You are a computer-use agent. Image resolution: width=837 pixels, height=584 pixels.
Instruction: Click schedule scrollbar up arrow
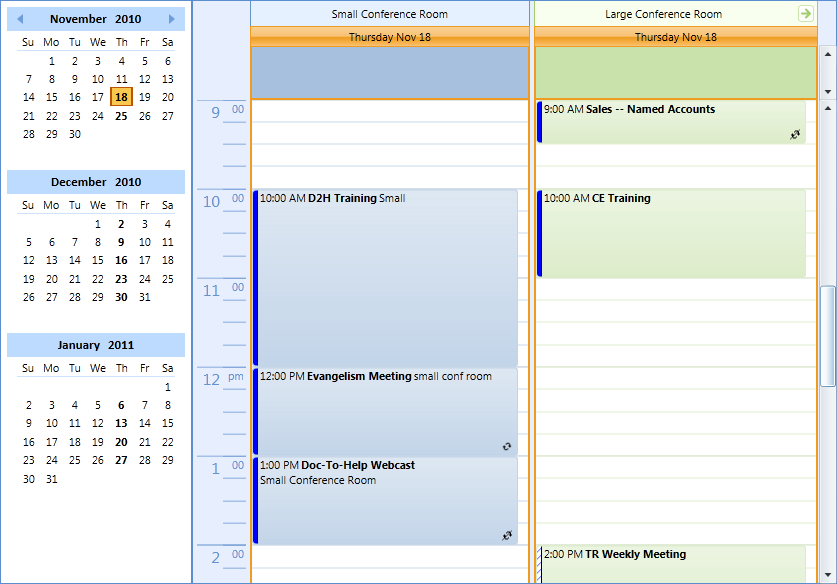tap(827, 108)
